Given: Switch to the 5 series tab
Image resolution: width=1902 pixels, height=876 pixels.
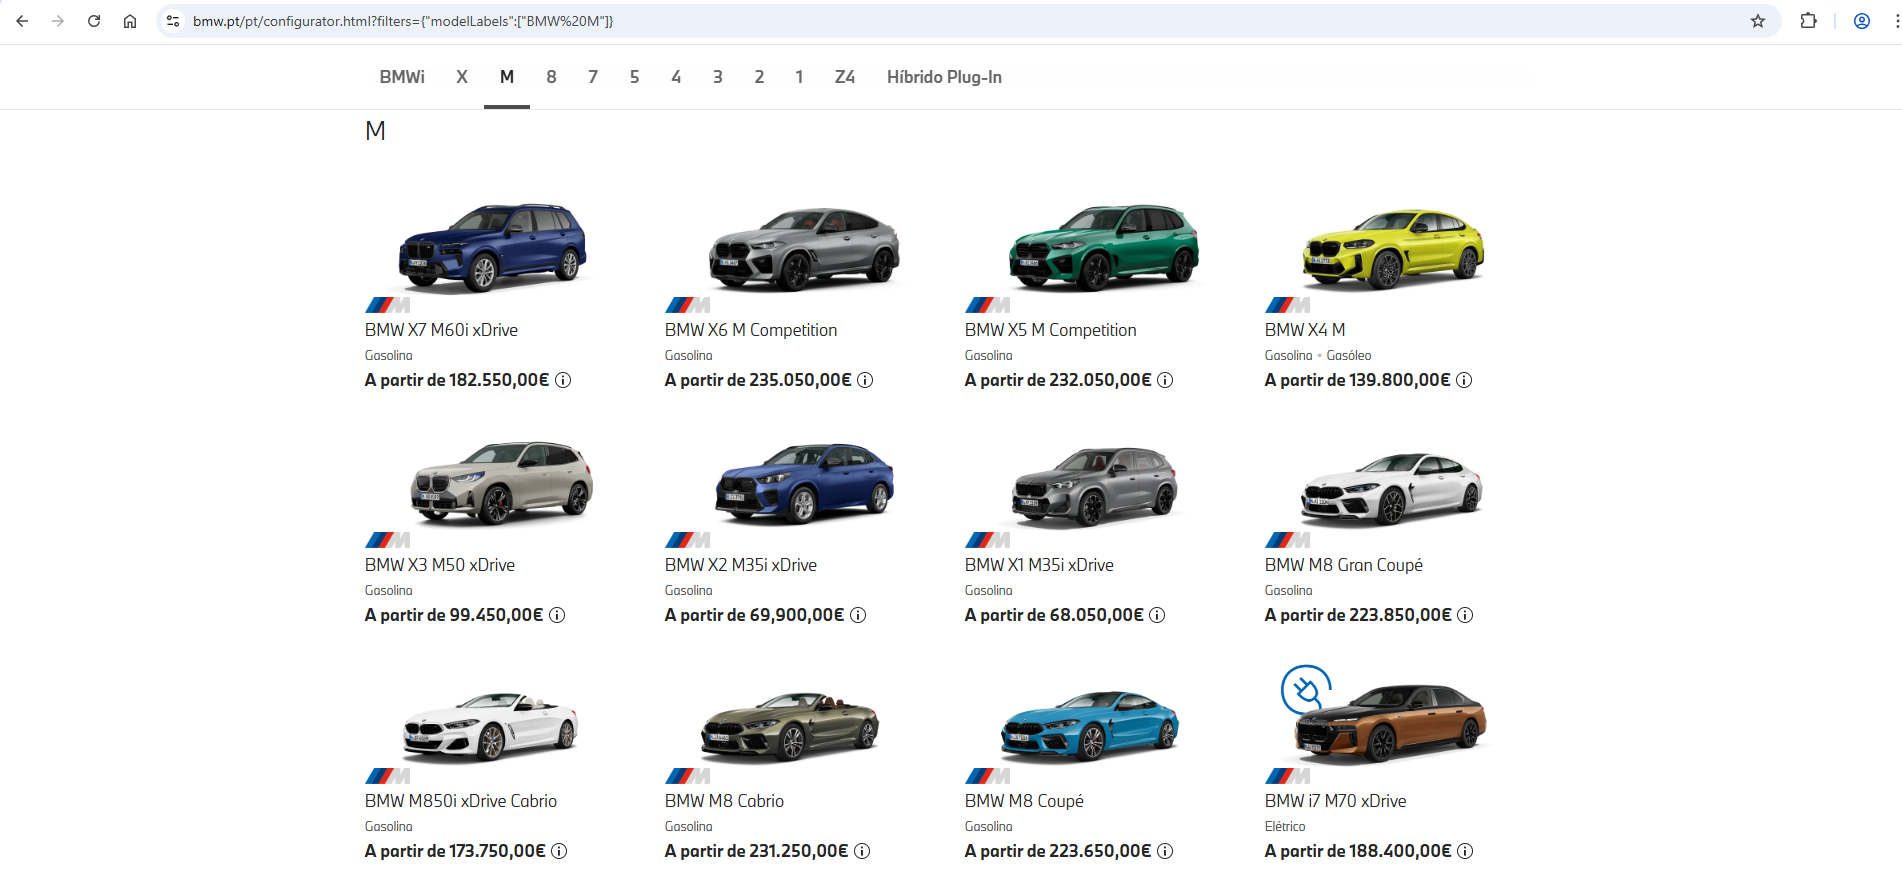Looking at the screenshot, I should click(634, 77).
